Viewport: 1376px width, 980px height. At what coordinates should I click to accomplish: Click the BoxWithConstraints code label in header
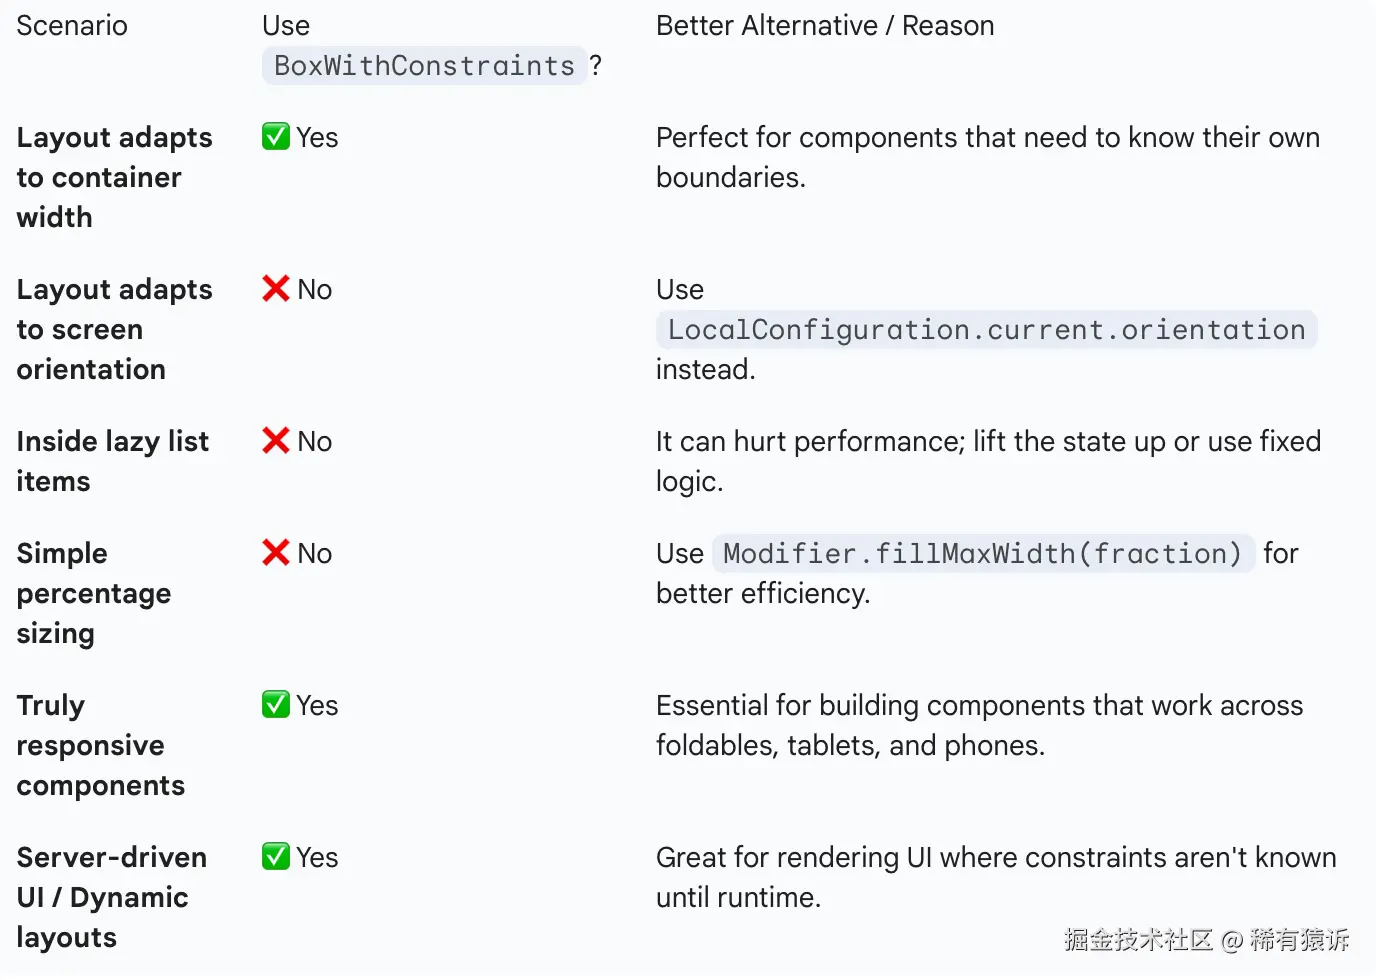pyautogui.click(x=424, y=66)
